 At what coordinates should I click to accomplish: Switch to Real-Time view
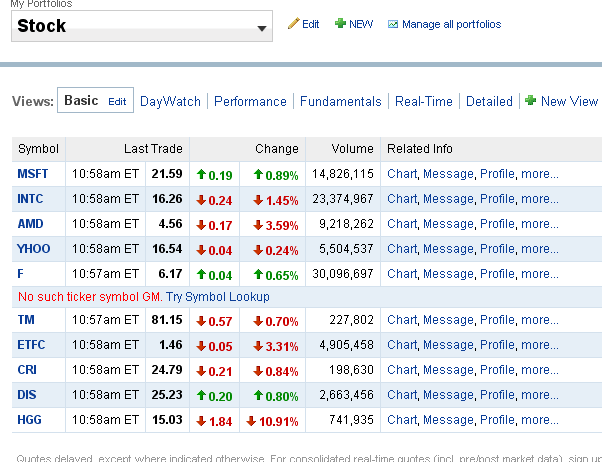[424, 101]
